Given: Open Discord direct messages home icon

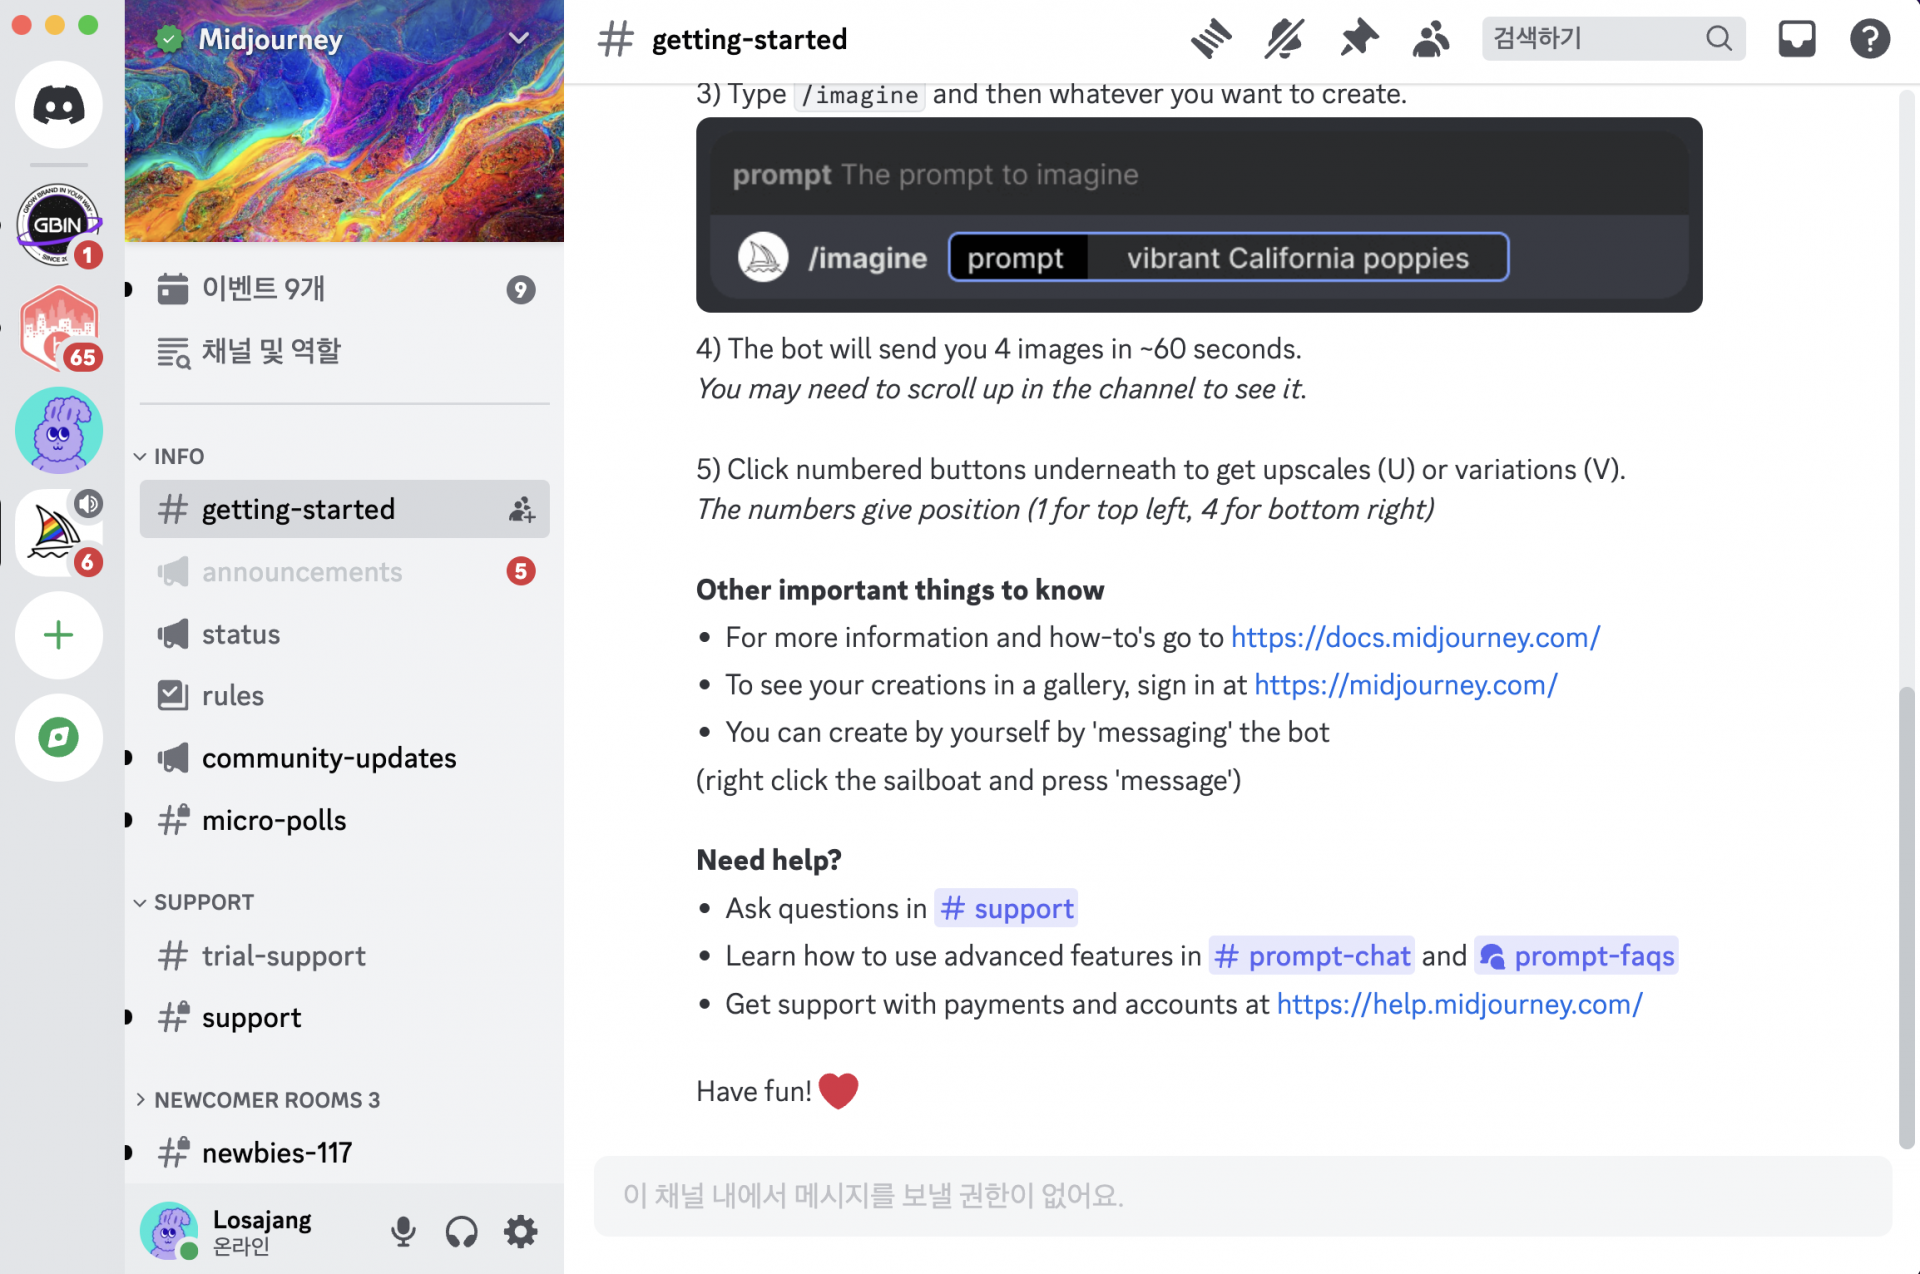Looking at the screenshot, I should (x=59, y=105).
